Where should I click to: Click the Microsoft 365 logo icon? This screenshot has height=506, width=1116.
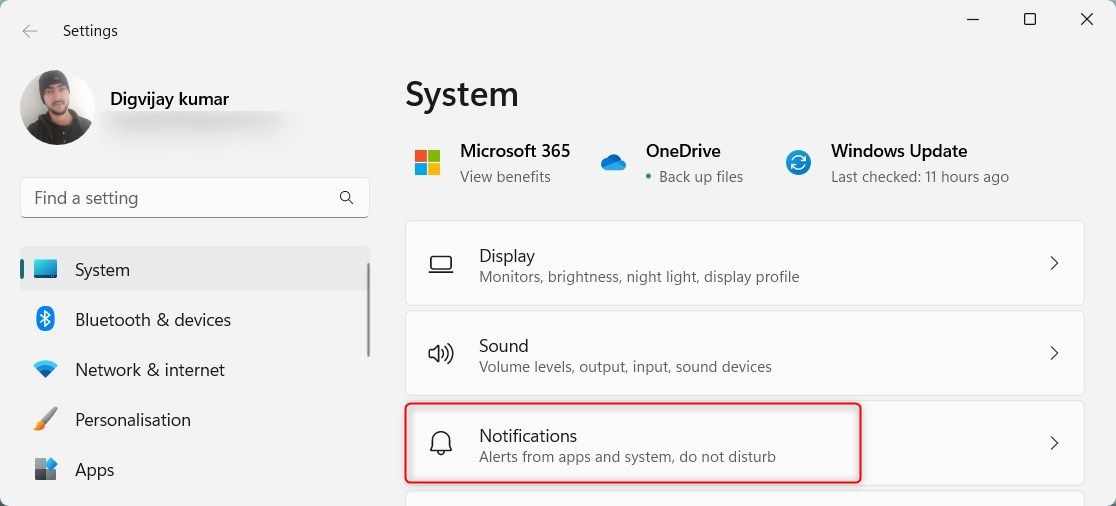[x=427, y=163]
